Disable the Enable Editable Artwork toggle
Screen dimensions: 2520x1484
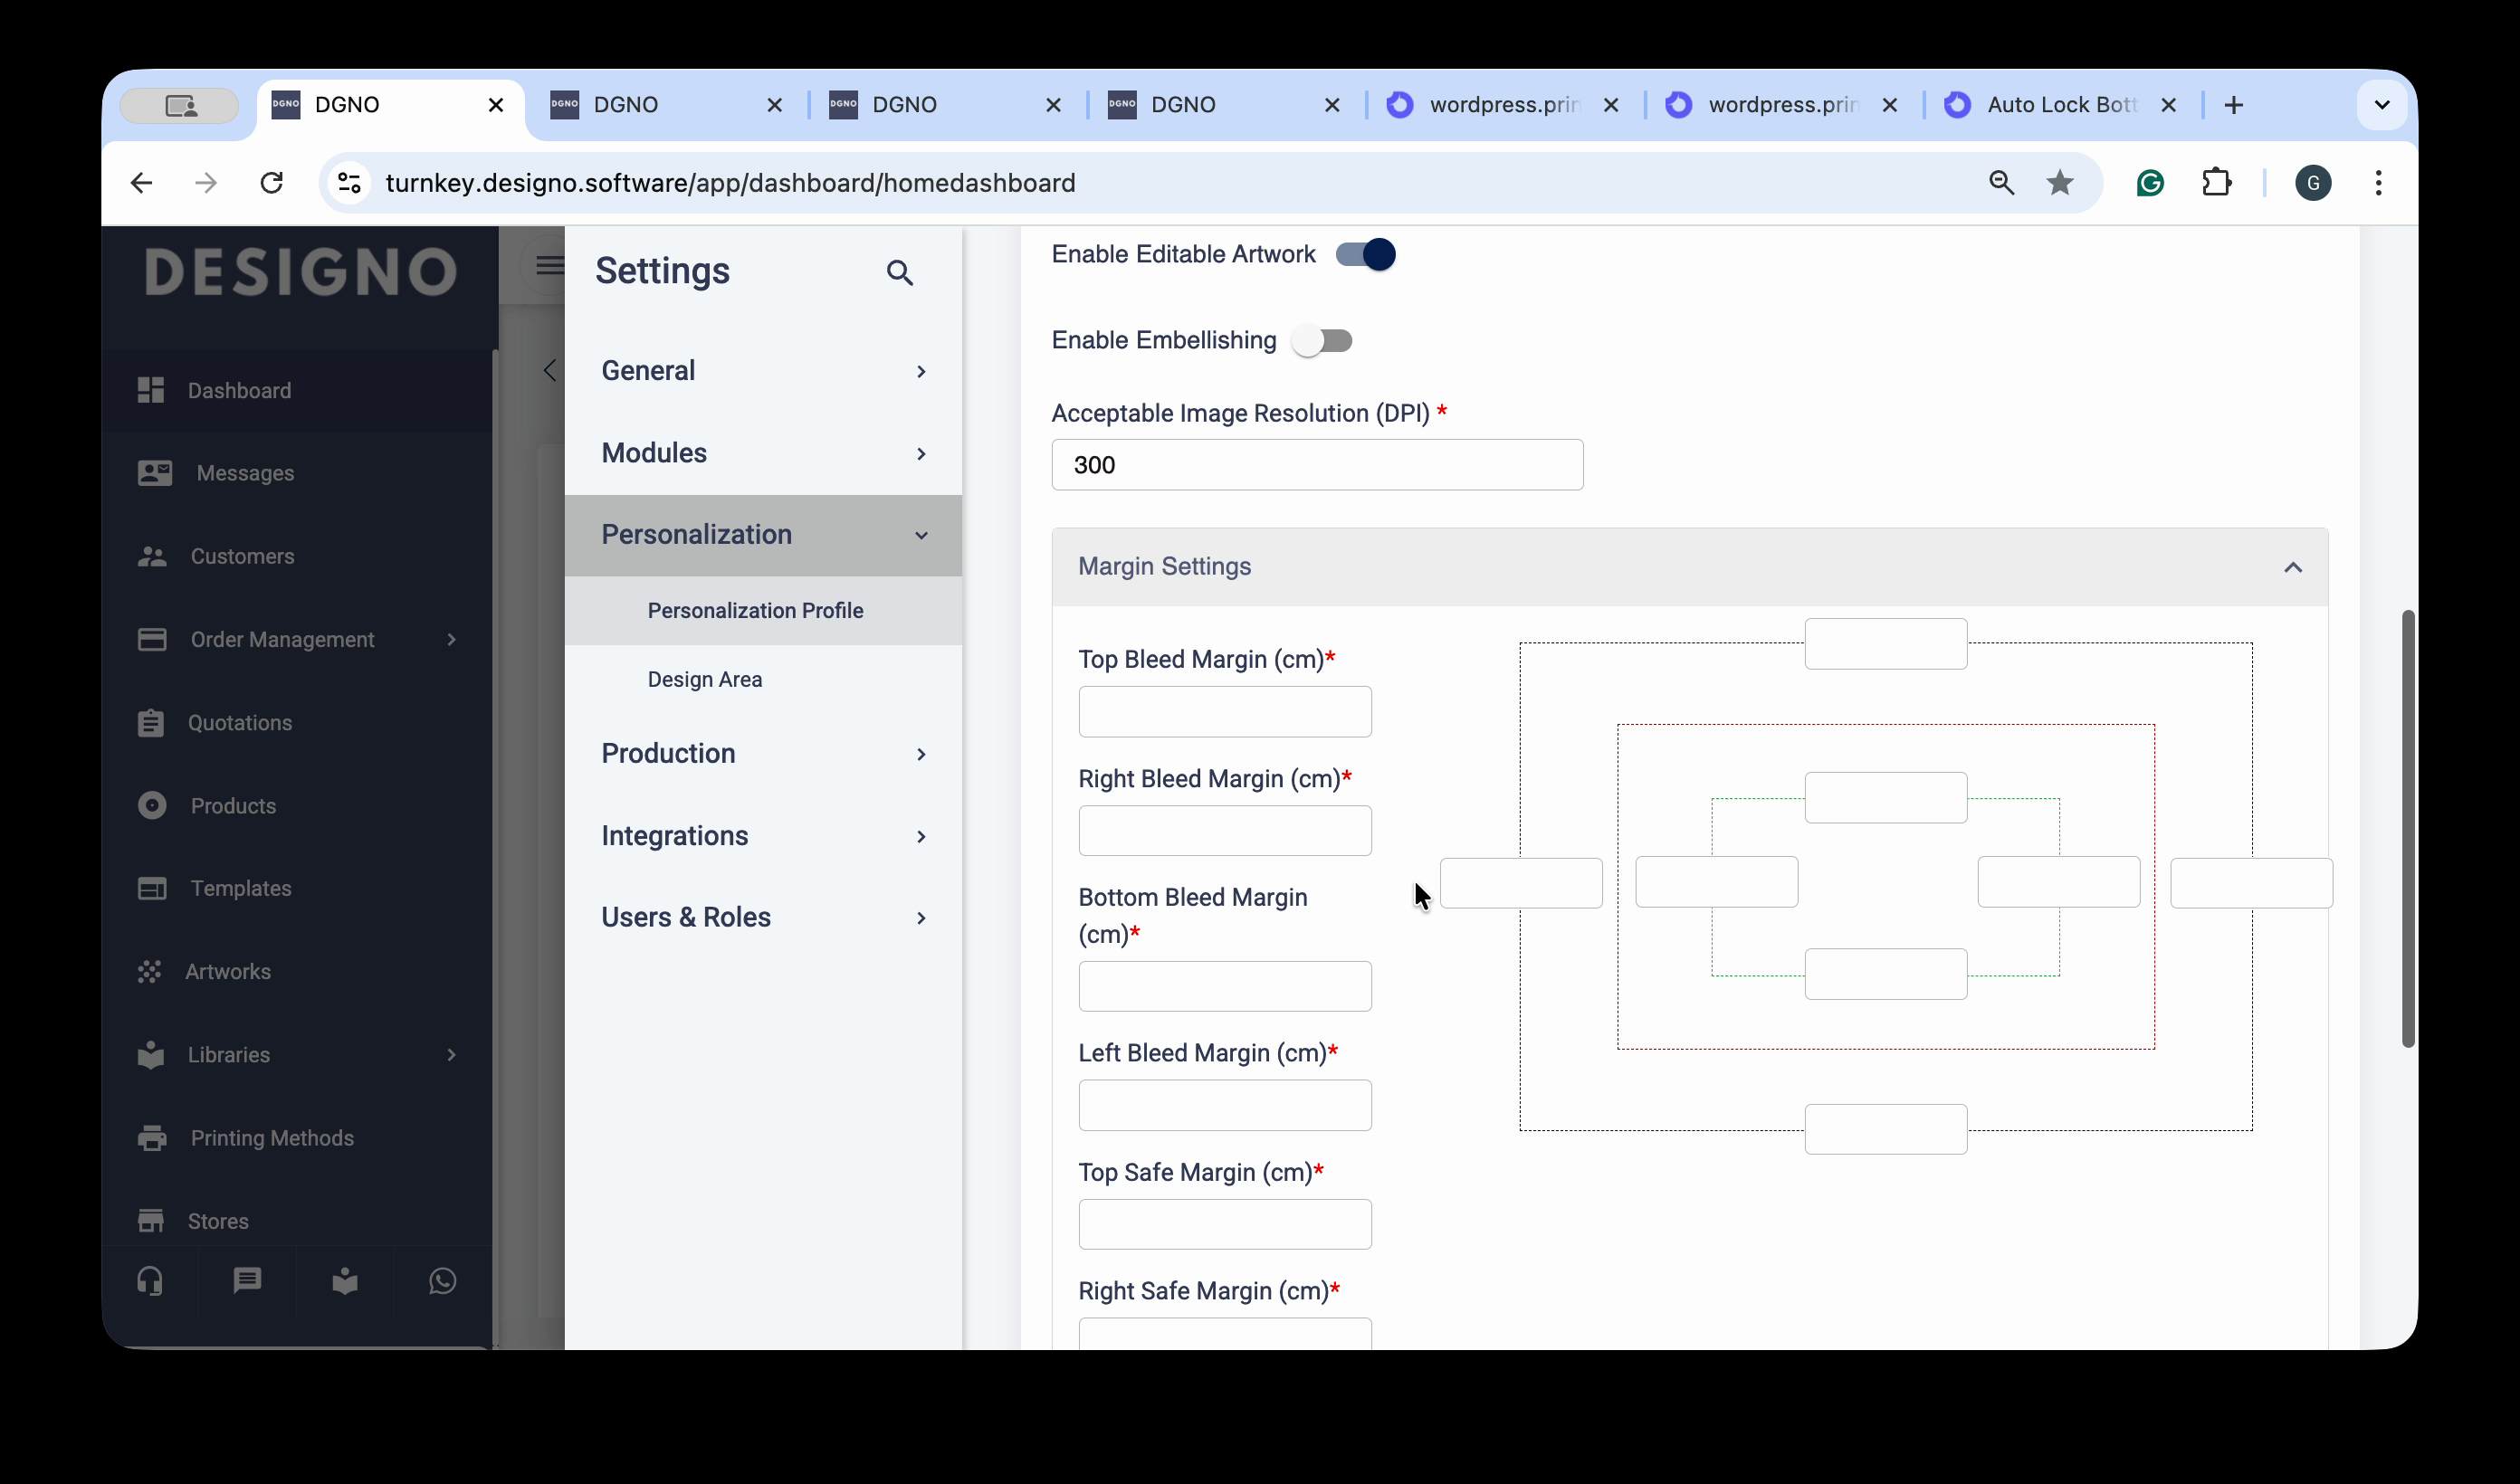coord(1365,255)
